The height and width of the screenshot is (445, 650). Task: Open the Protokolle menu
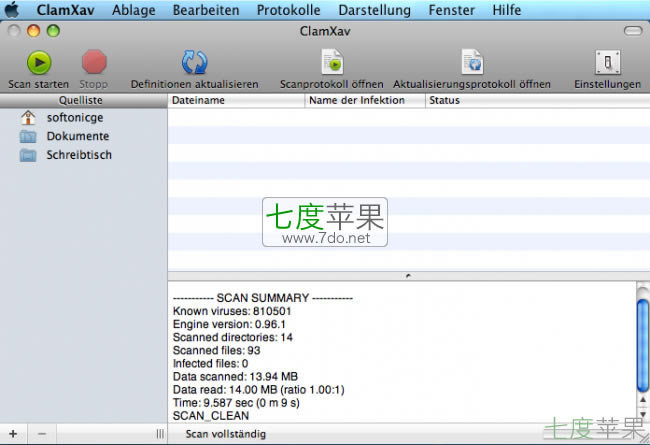[x=289, y=10]
